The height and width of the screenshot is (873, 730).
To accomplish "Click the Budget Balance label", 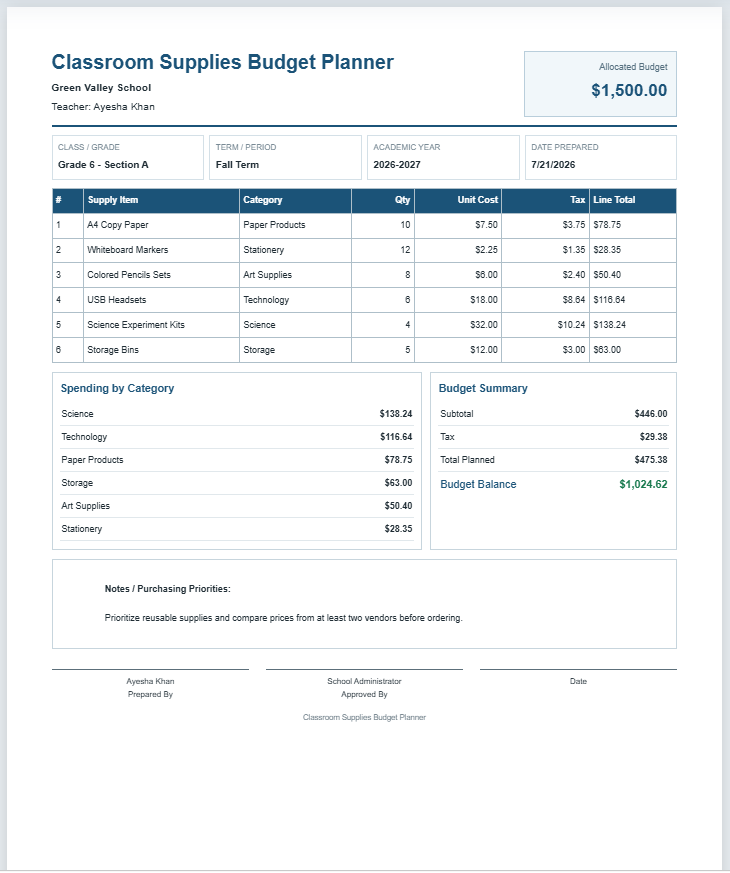I will tap(478, 485).
